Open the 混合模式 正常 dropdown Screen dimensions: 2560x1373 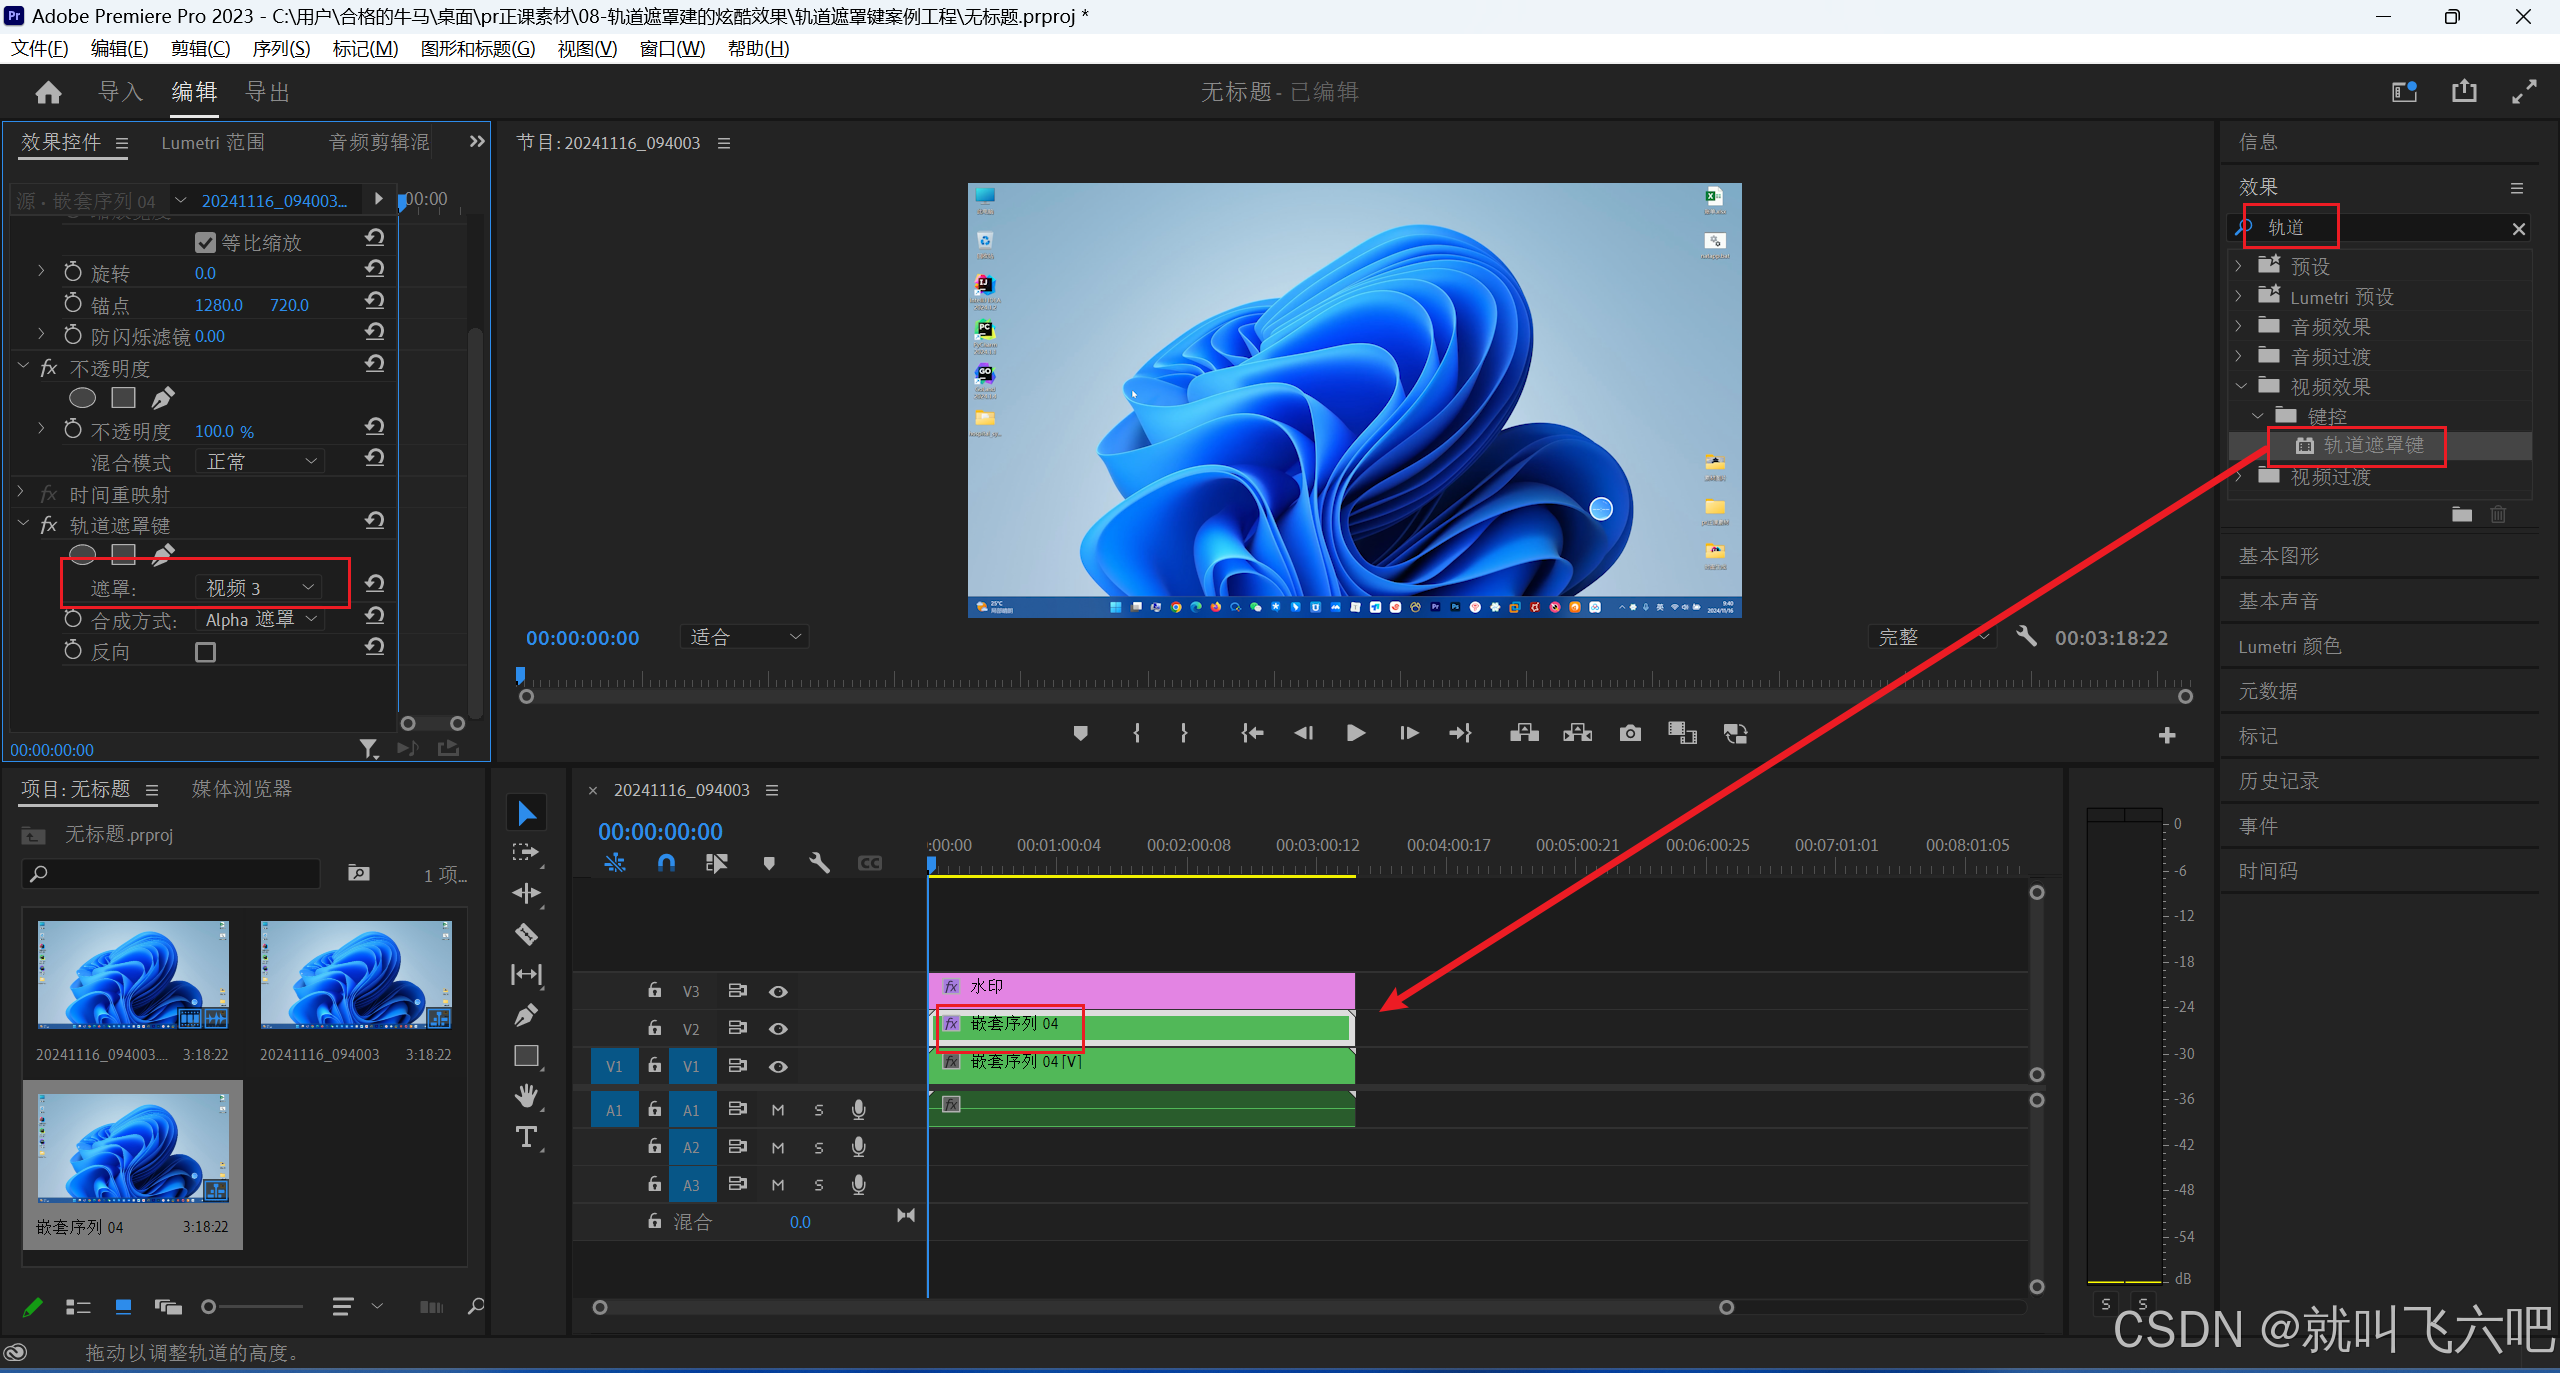point(260,462)
